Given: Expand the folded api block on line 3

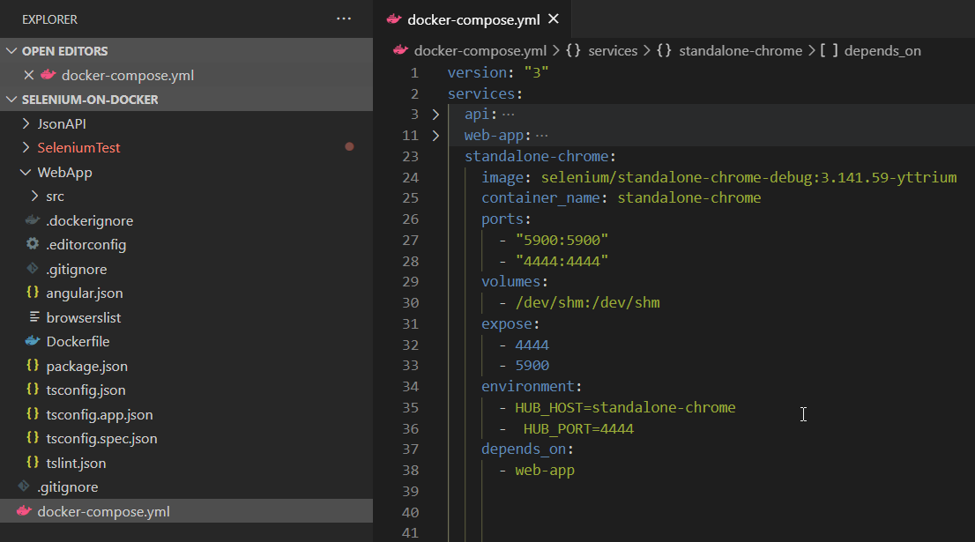Looking at the screenshot, I should (x=436, y=114).
